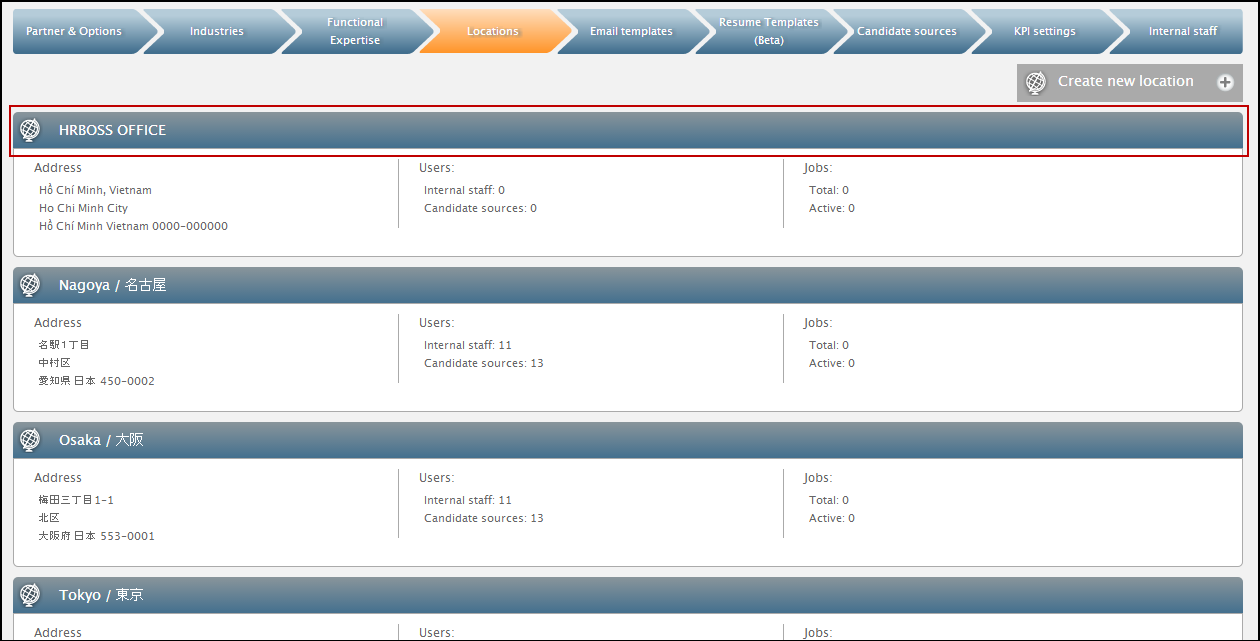
Task: Open the Functional Expertise tab
Action: click(x=355, y=31)
